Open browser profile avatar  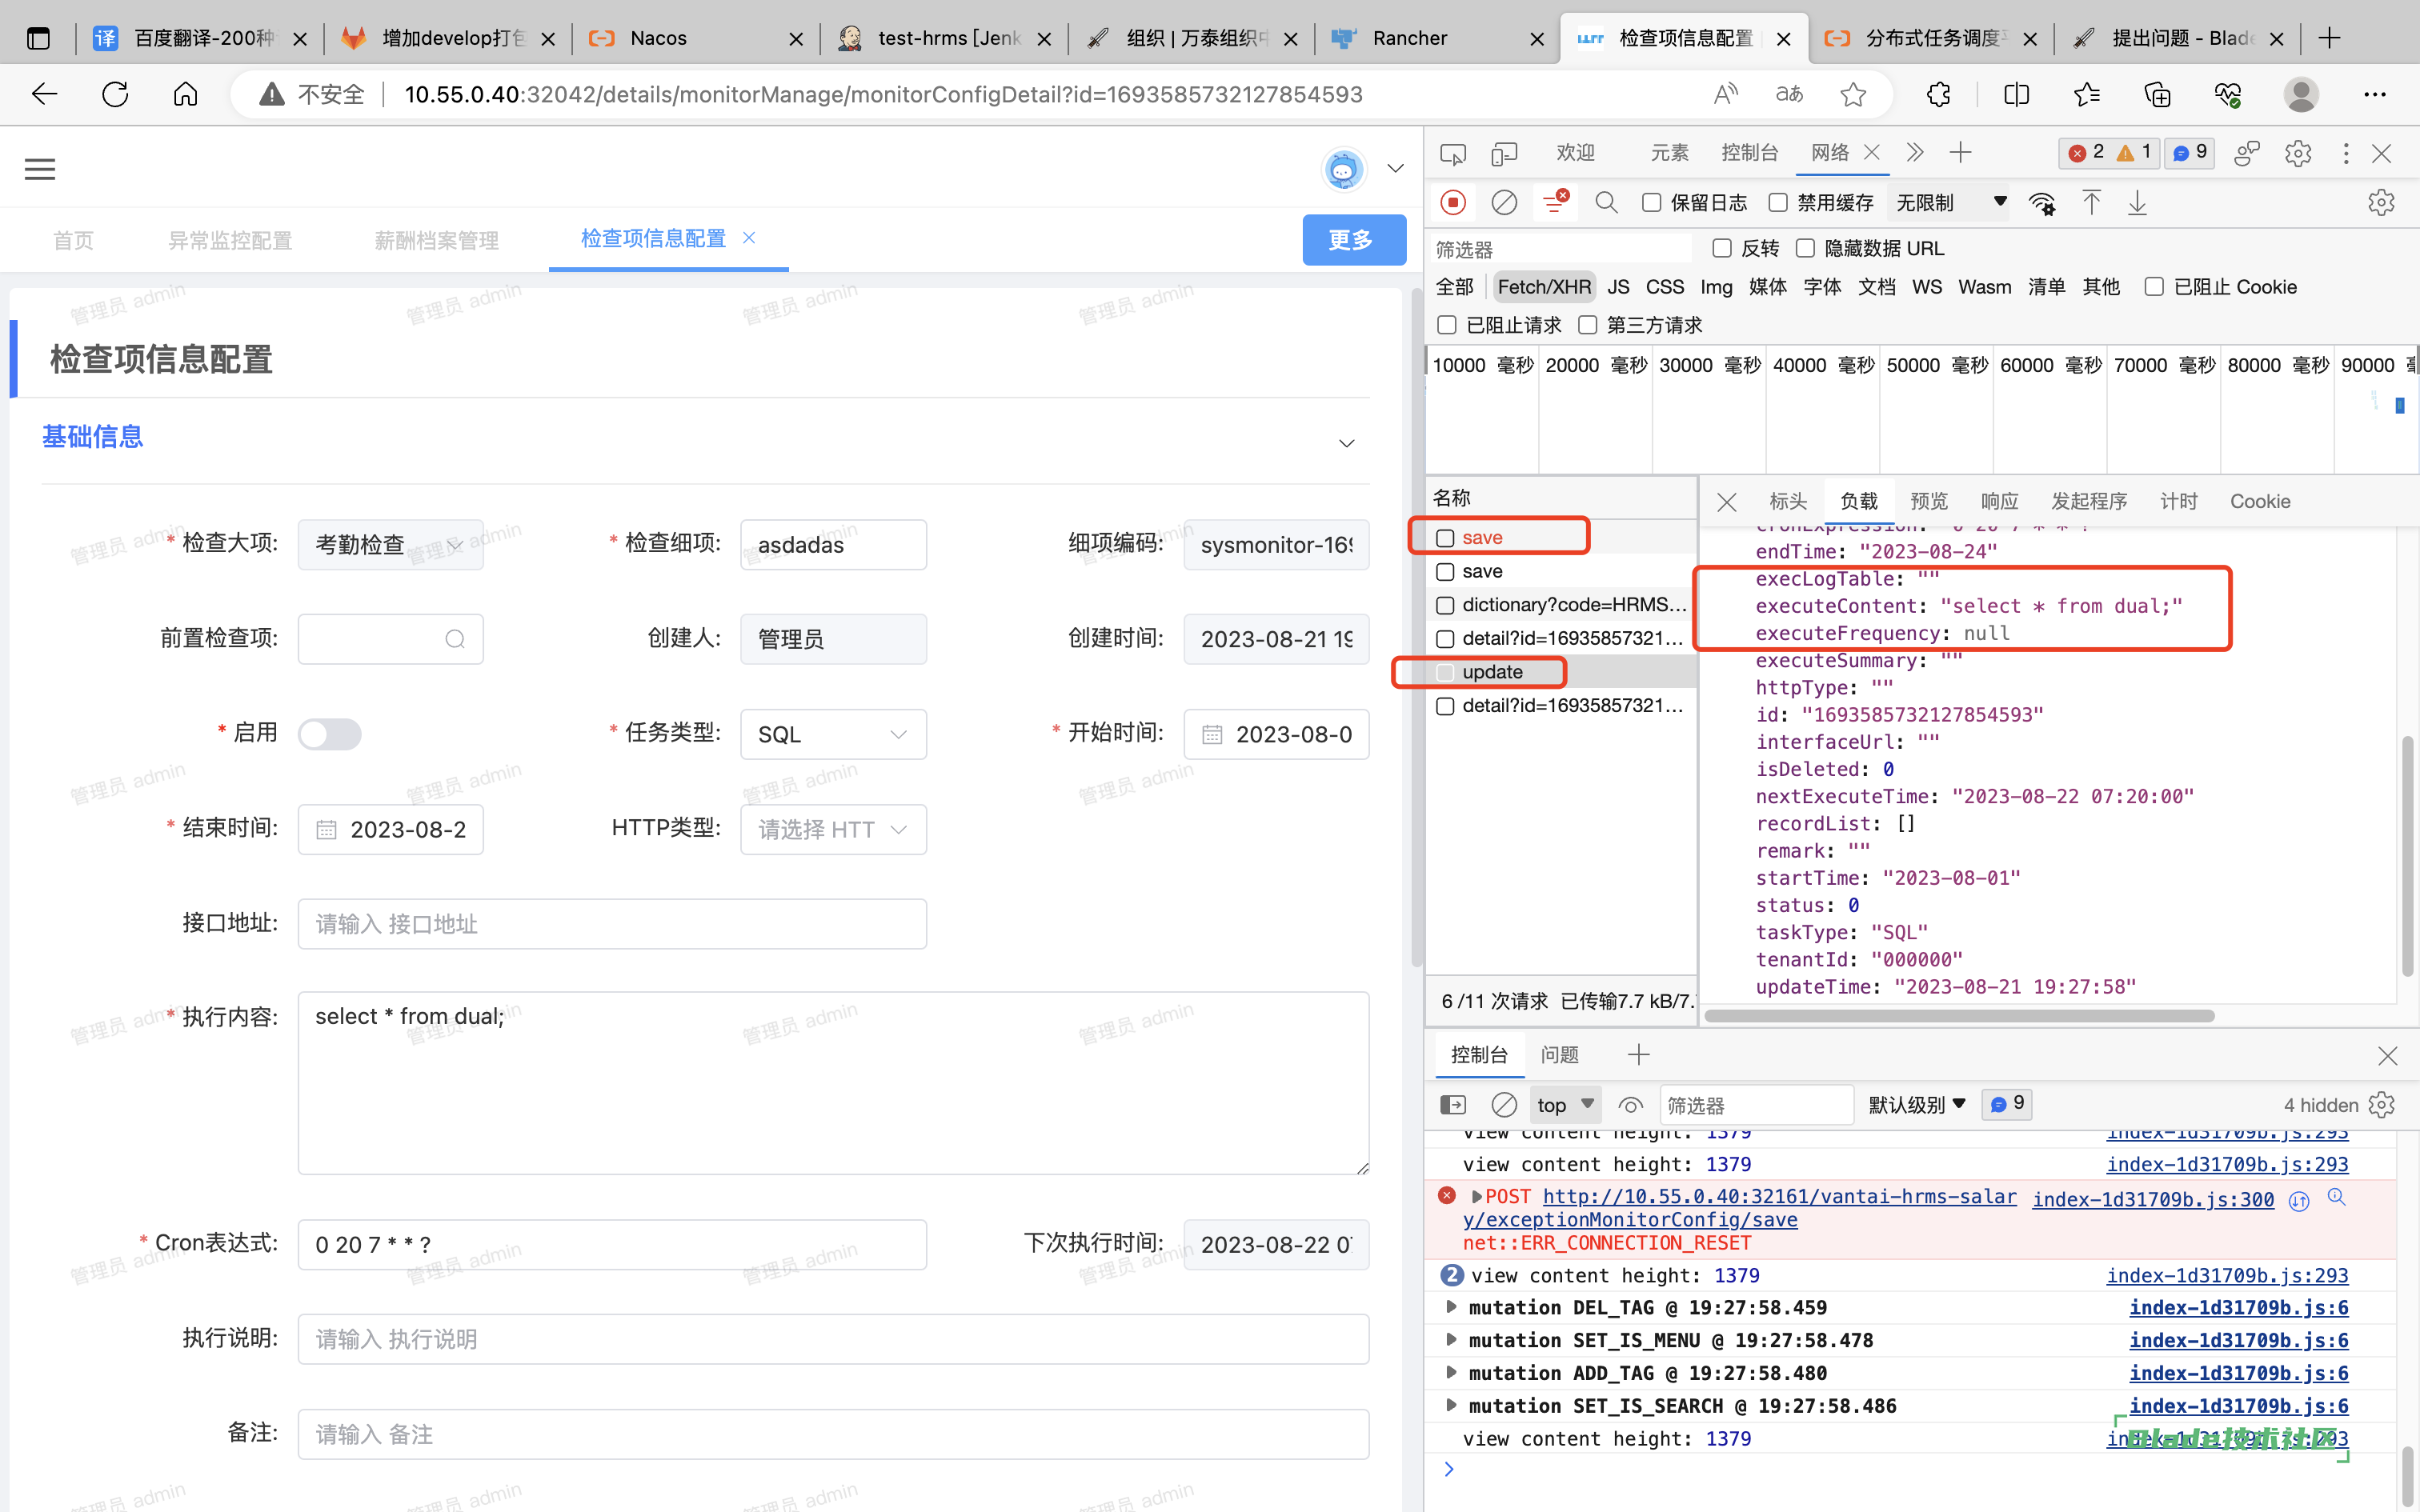coord(2301,94)
